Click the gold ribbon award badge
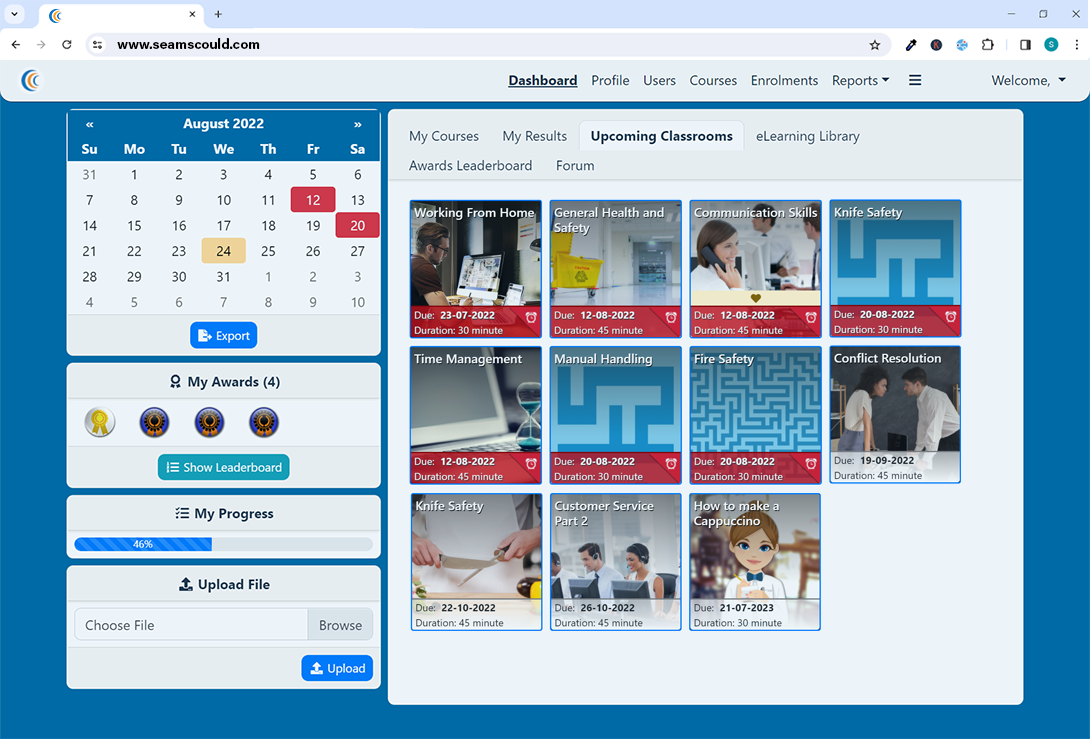The height and width of the screenshot is (739, 1090). coord(100,422)
